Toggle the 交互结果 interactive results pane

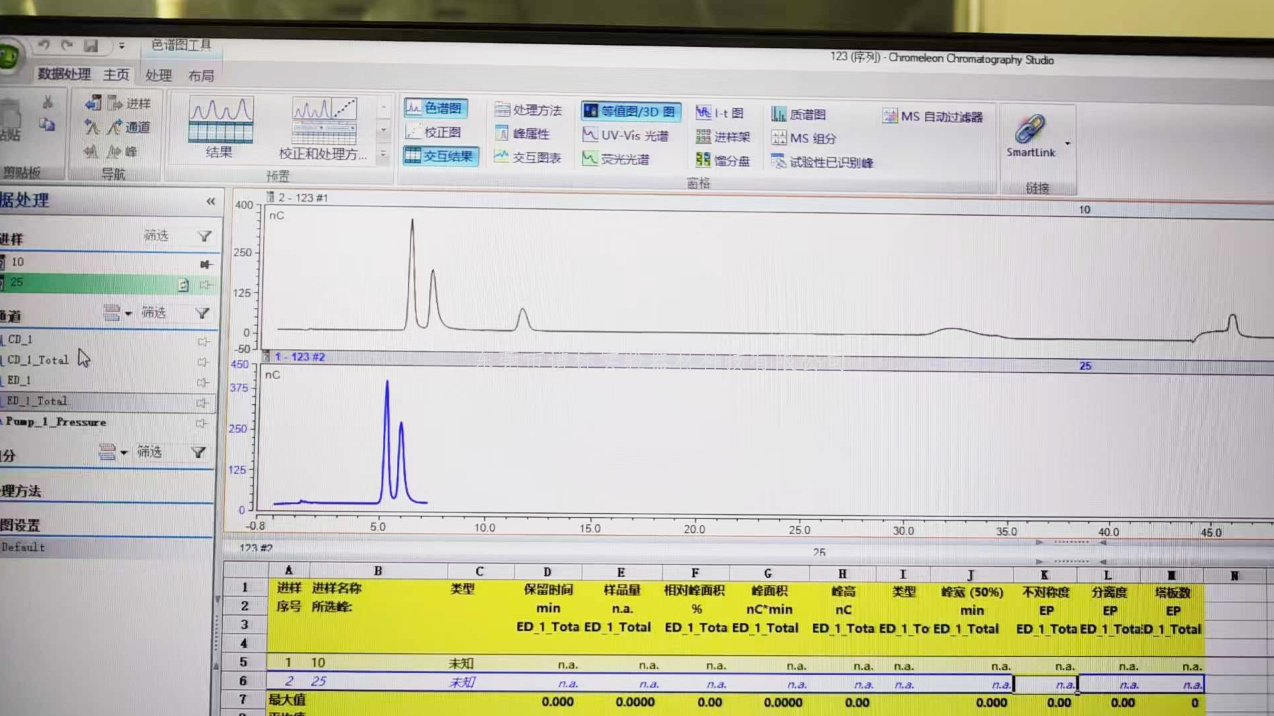pyautogui.click(x=440, y=156)
